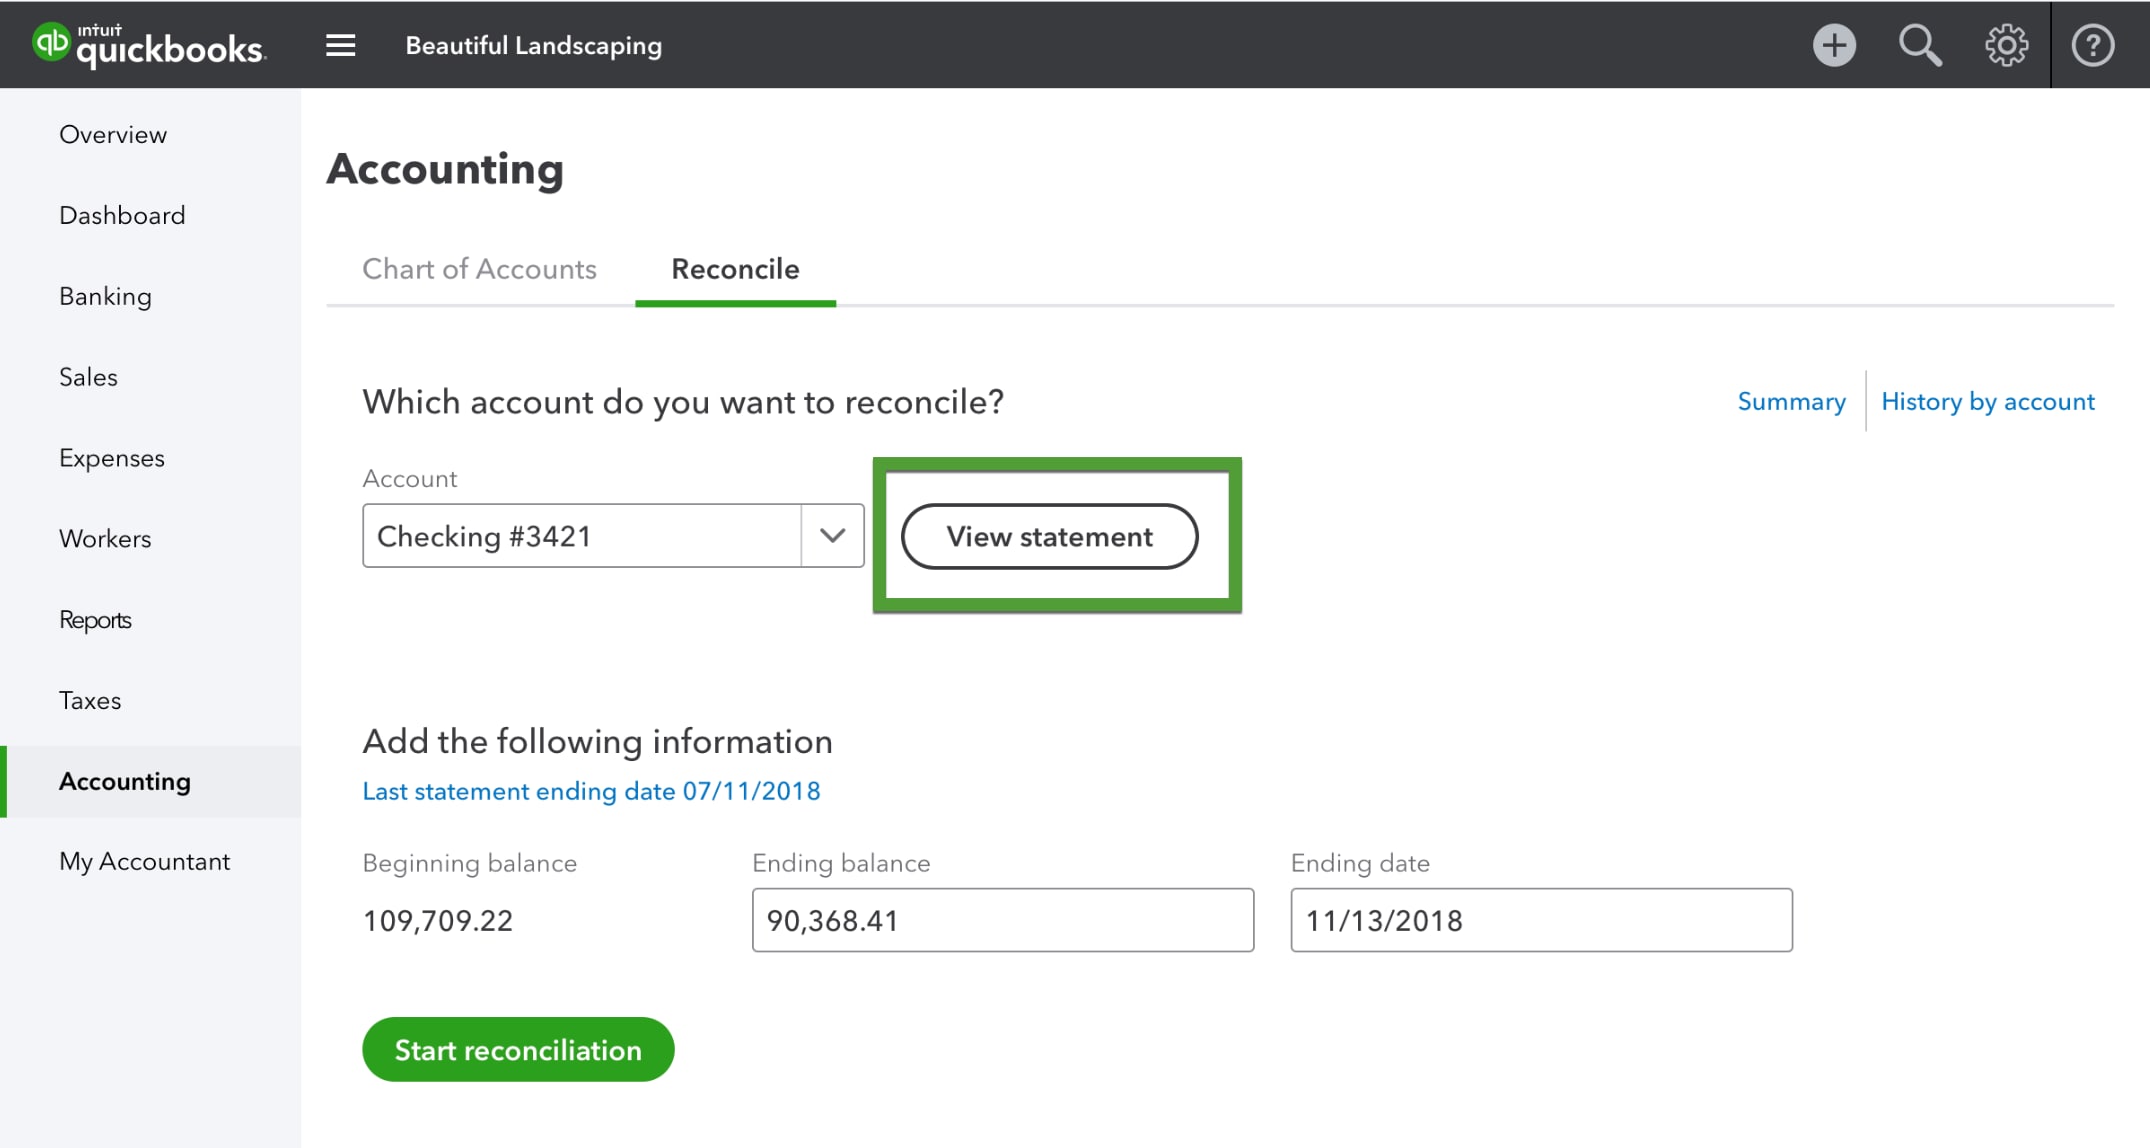Switch to the Reconcile tab
This screenshot has width=2150, height=1148.
pyautogui.click(x=735, y=267)
